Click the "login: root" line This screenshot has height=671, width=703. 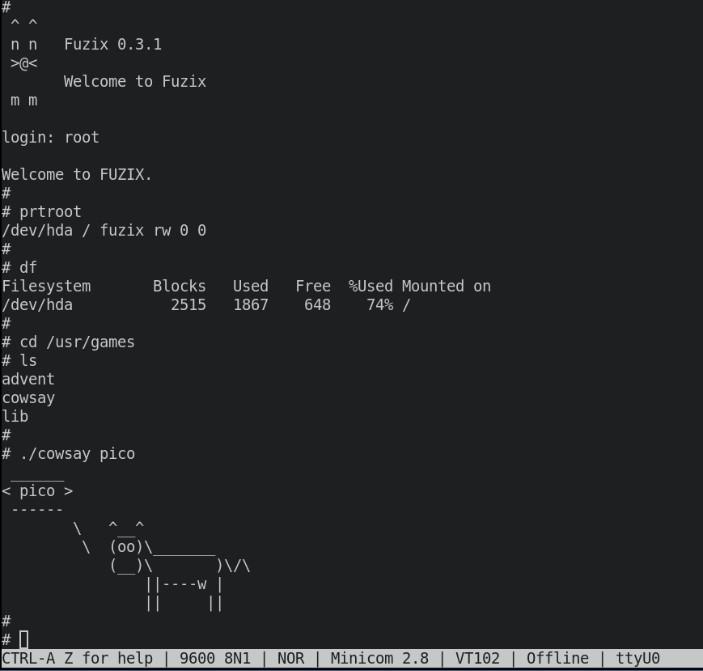tap(50, 137)
